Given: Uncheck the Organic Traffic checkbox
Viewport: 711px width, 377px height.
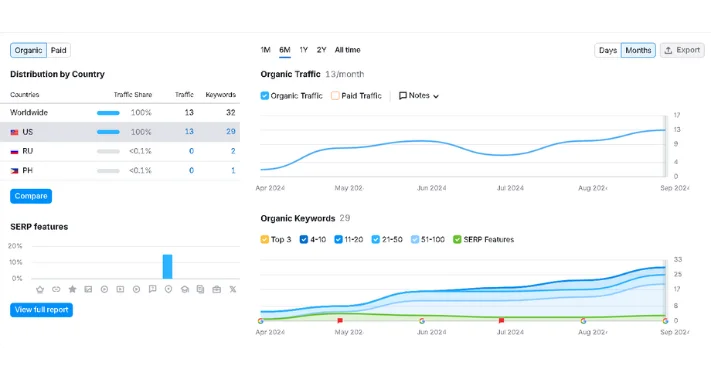Looking at the screenshot, I should coord(265,96).
